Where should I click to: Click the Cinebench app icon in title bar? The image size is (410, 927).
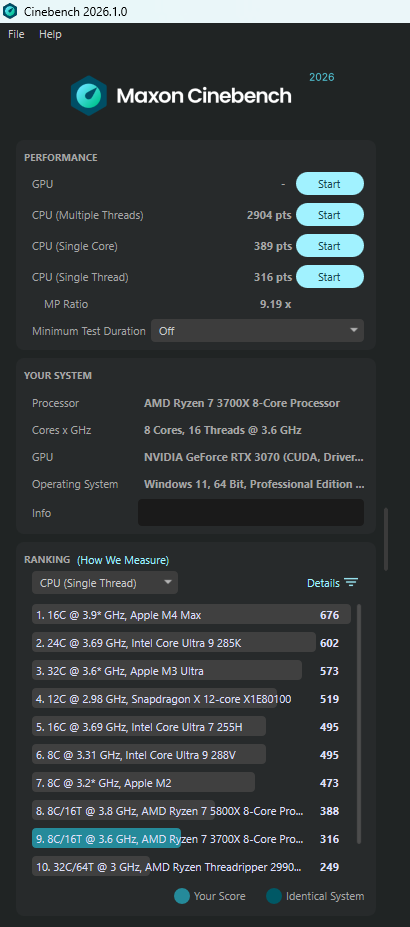click(x=10, y=11)
